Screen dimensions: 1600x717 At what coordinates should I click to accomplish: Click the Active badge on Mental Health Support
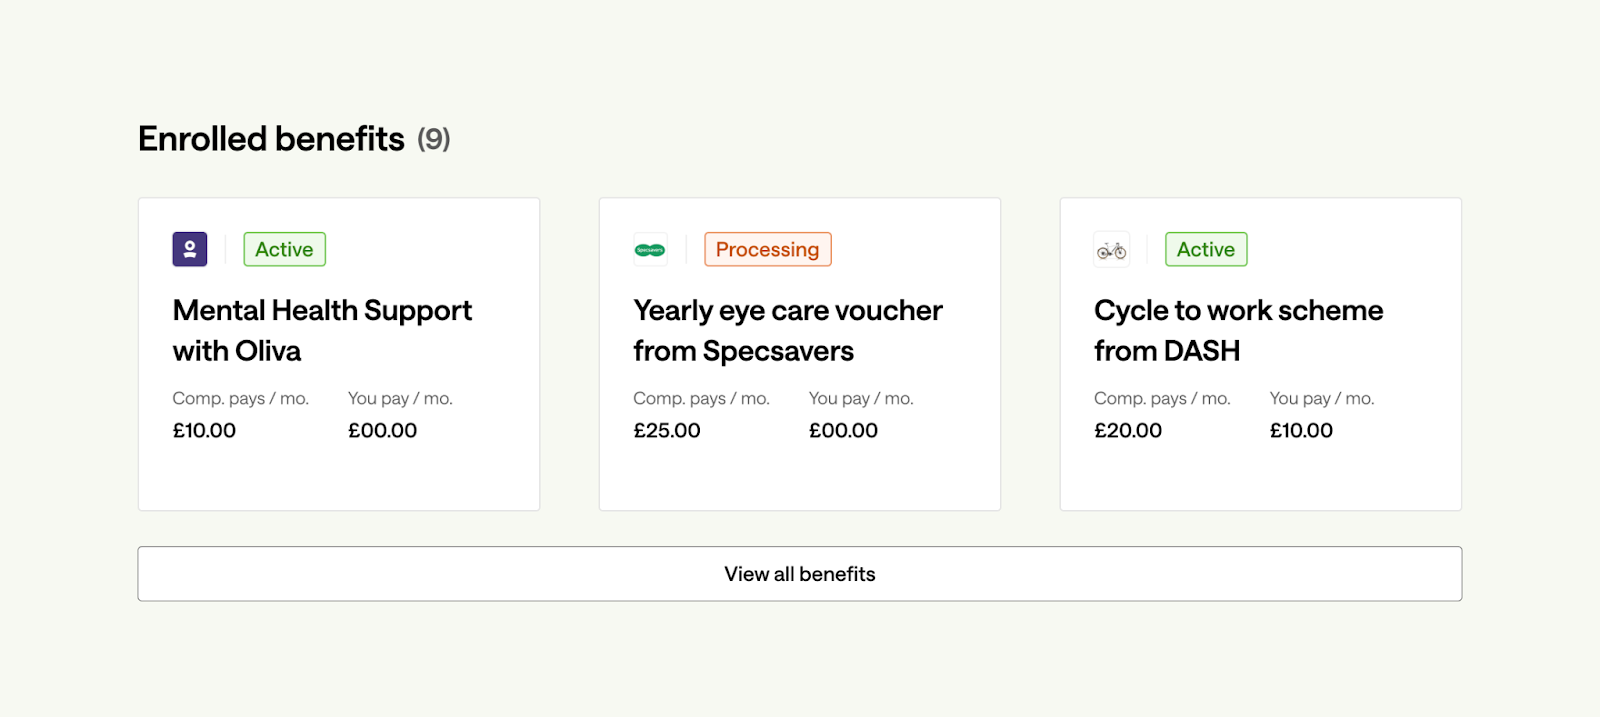(x=284, y=249)
